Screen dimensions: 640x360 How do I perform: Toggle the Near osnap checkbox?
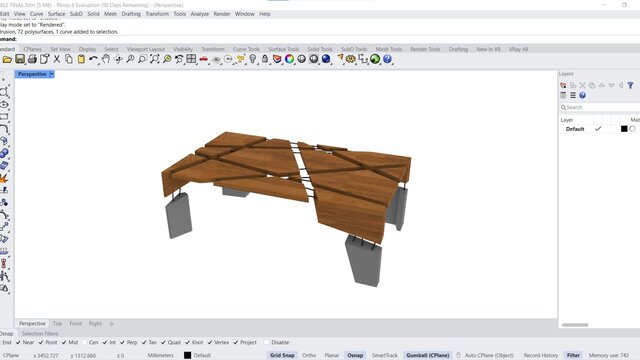(x=18, y=342)
